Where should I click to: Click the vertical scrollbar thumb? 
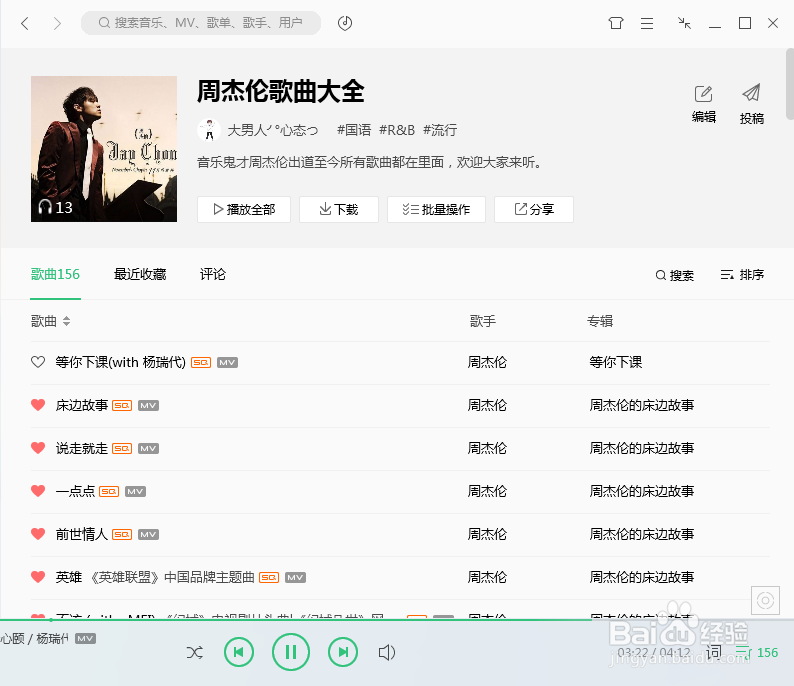790,84
